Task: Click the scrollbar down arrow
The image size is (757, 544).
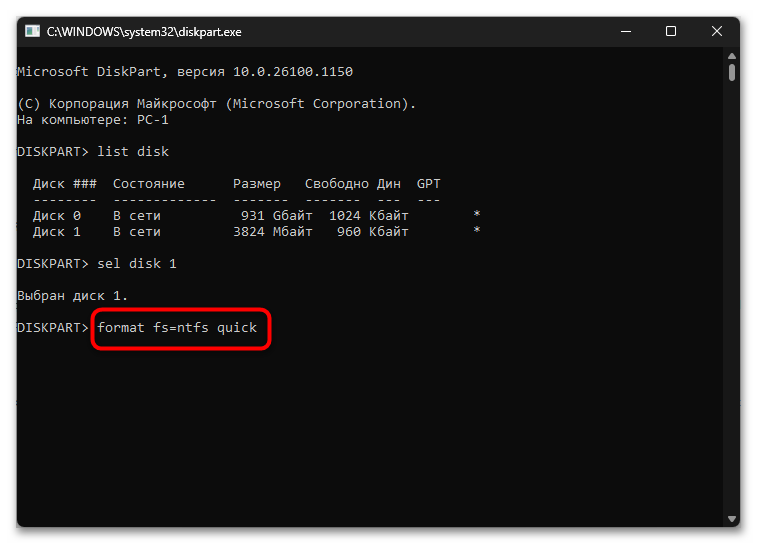Action: 732,519
